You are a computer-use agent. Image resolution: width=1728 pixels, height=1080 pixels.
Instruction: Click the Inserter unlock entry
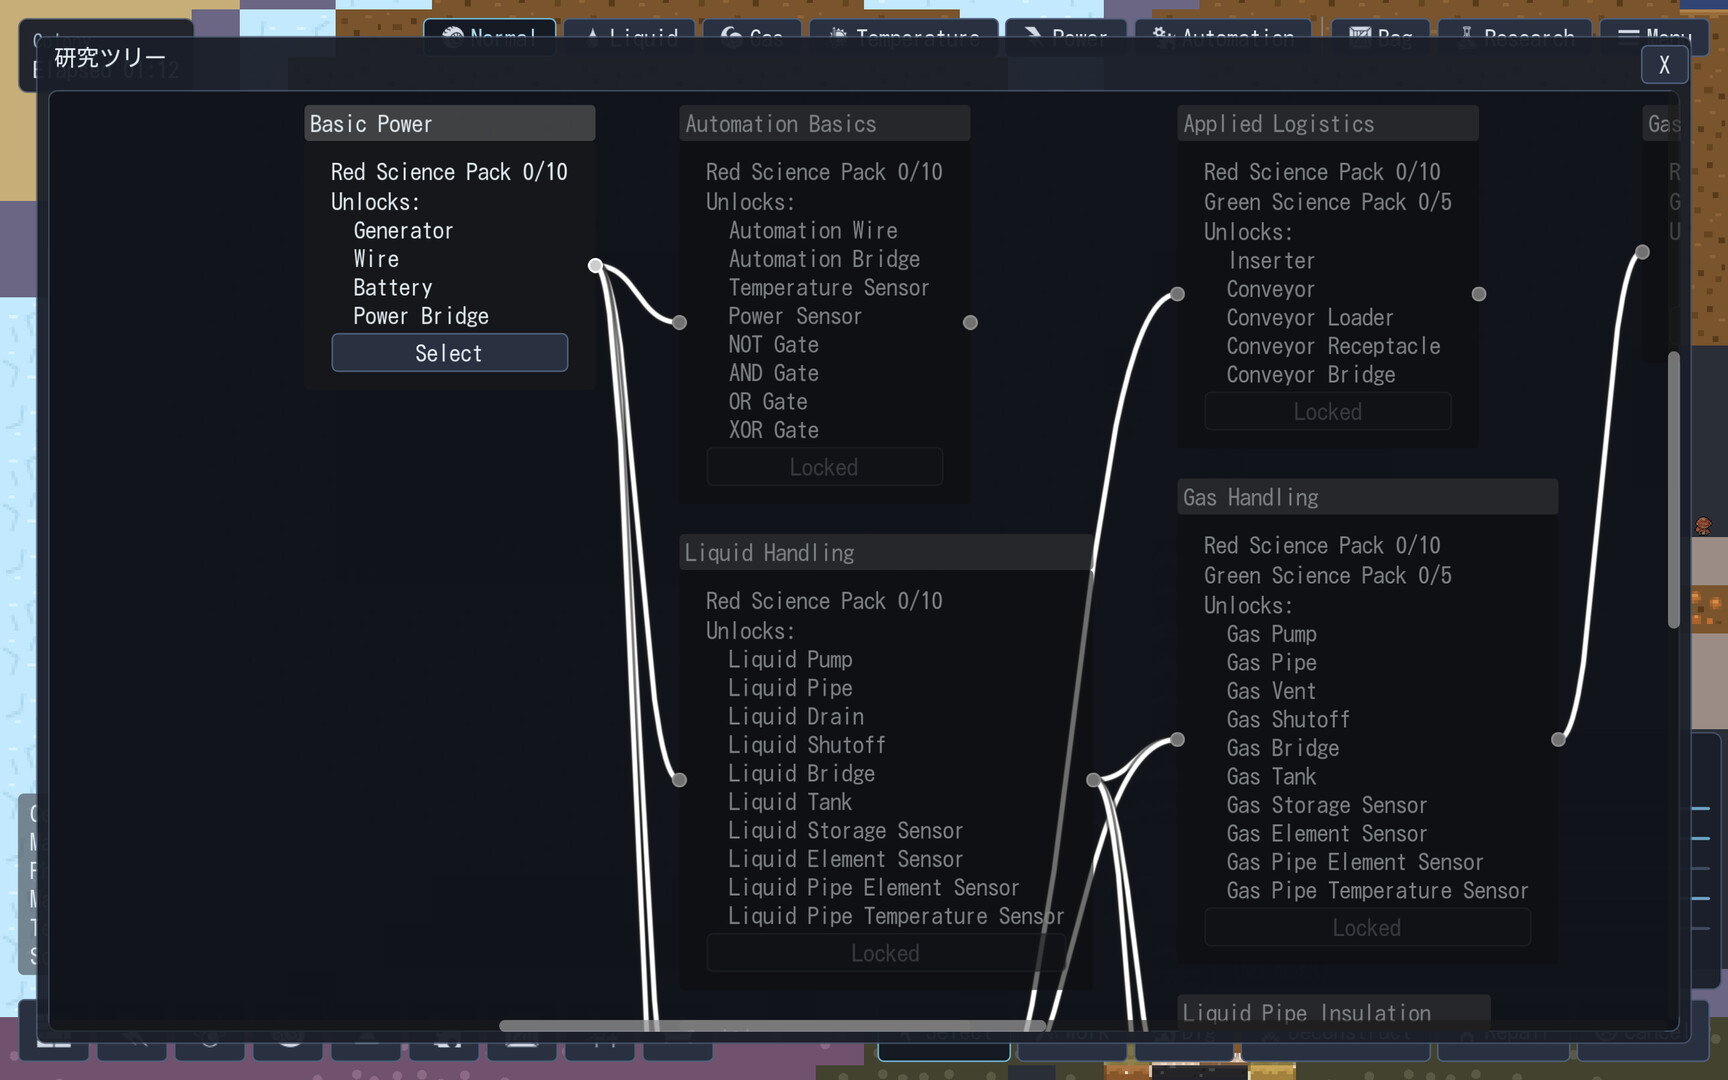pos(1271,261)
